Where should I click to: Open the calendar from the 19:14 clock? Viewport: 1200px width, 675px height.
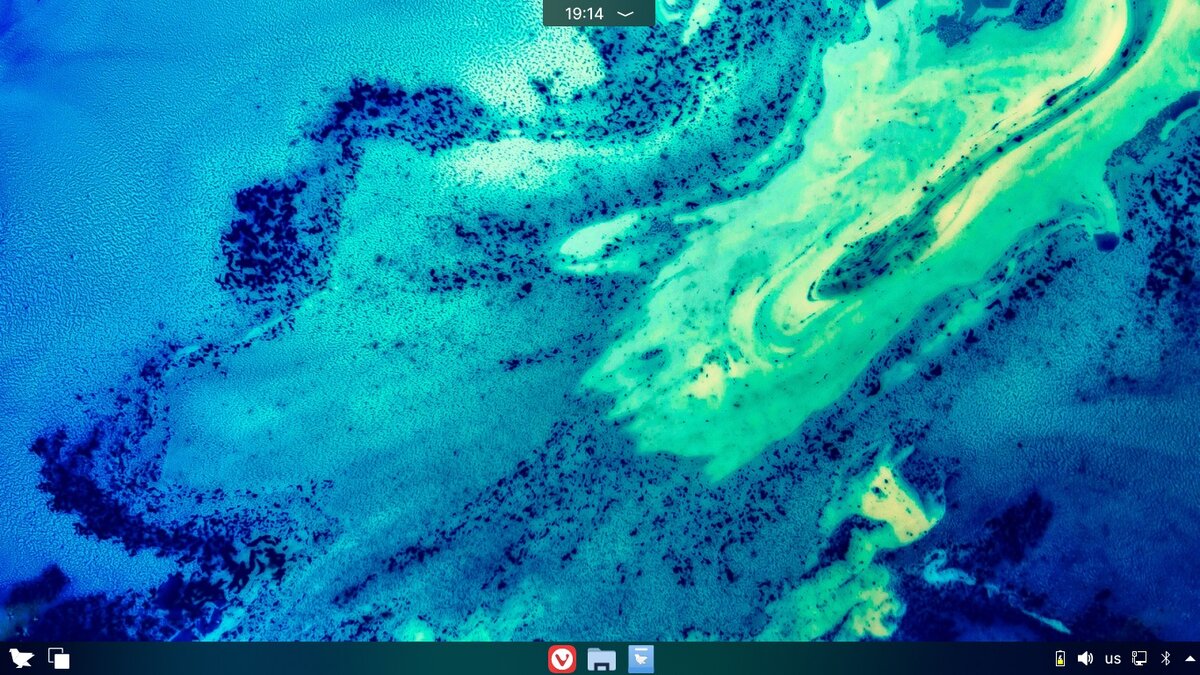click(583, 13)
